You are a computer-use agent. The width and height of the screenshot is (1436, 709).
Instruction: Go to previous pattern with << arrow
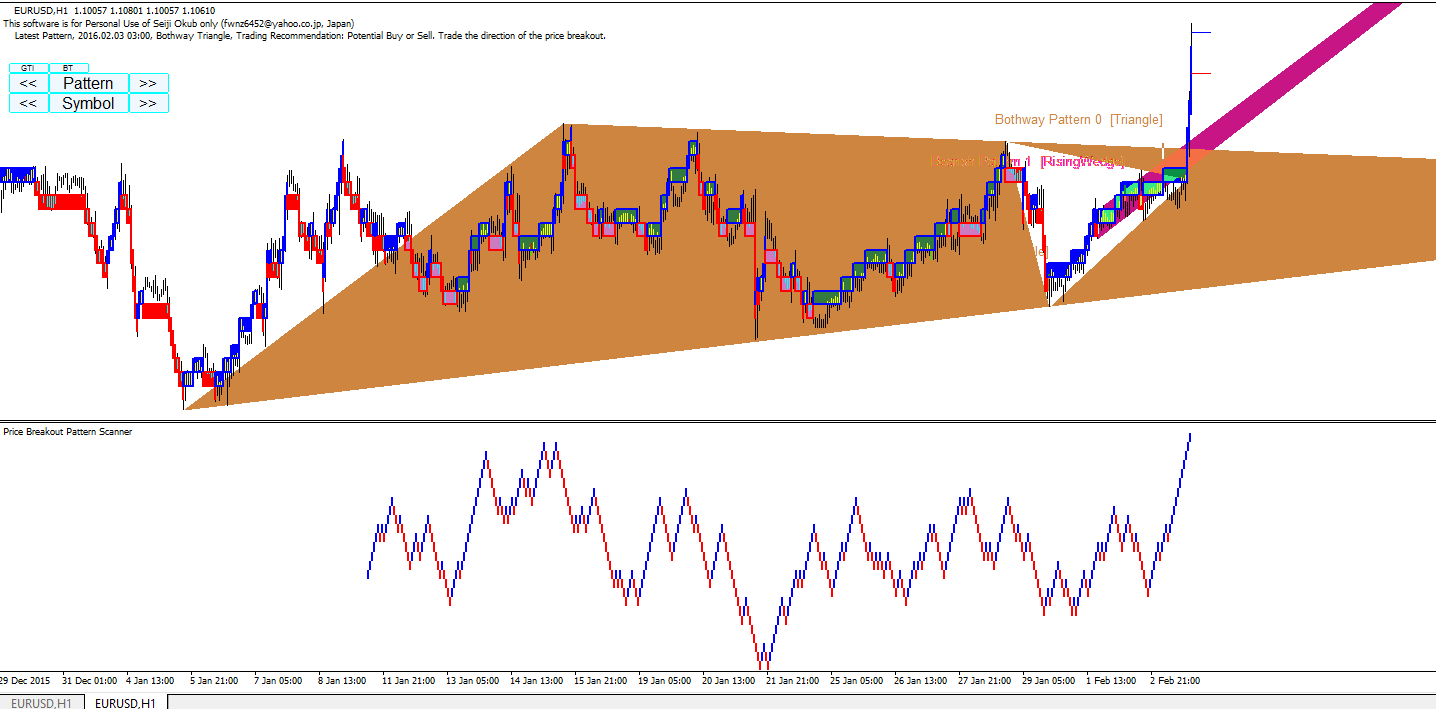[28, 83]
